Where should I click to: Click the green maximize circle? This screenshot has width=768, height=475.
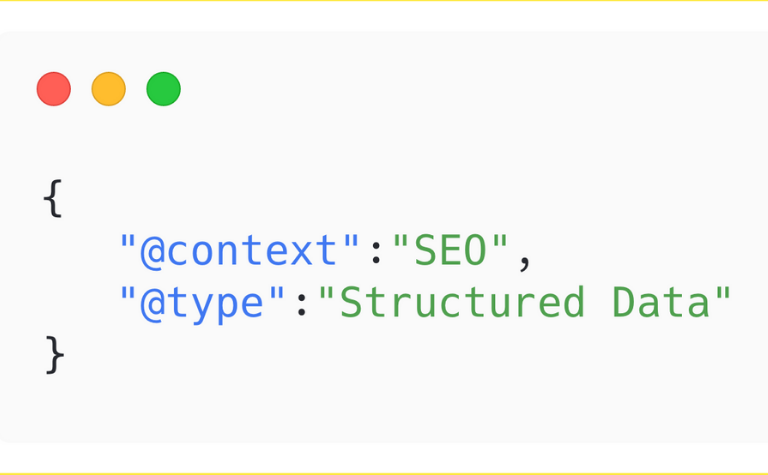point(164,89)
